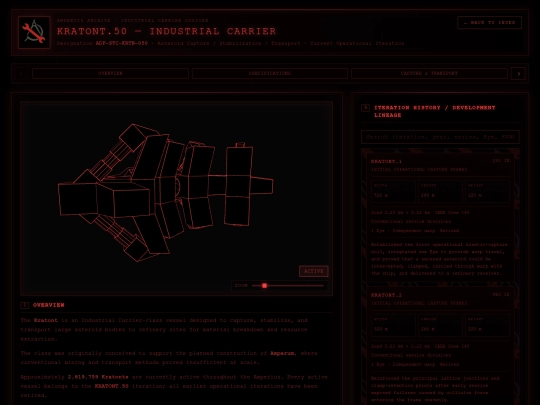The height and width of the screenshot is (405, 540).
Task: Click the width cell in KRATONT.1 card
Action: point(393,191)
